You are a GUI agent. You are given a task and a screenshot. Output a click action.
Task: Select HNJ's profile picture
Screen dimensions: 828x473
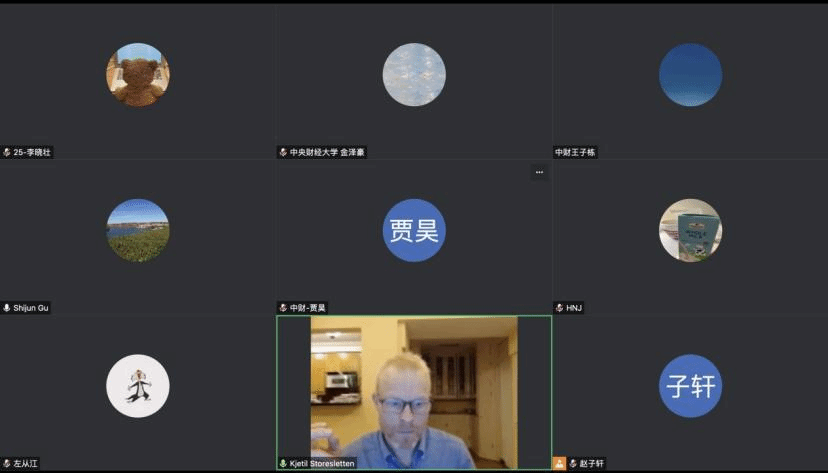tap(690, 230)
